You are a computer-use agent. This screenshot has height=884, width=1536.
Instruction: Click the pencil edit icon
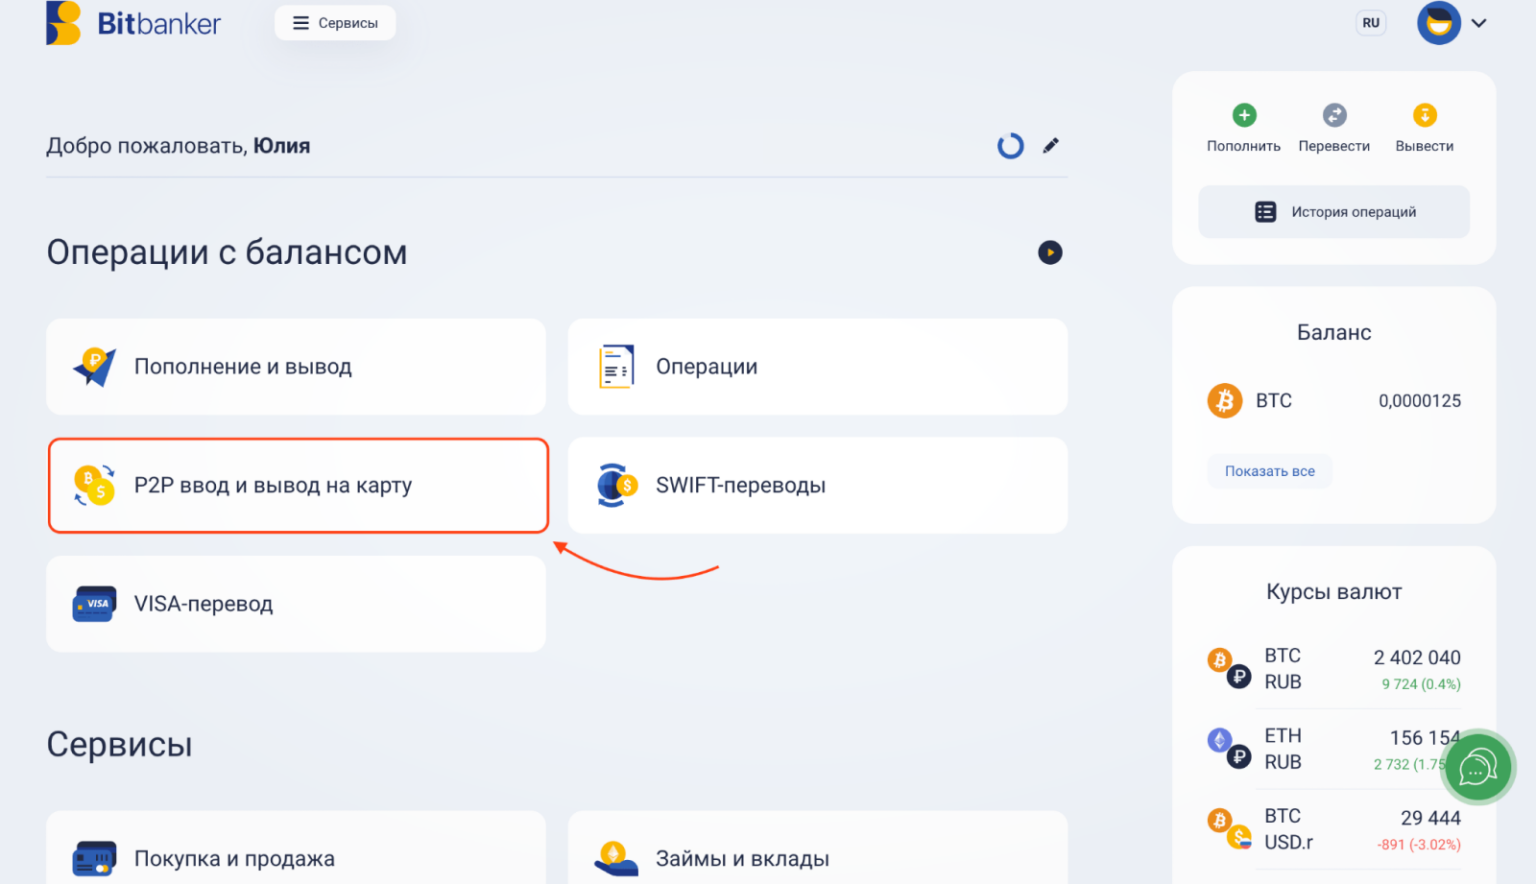point(1051,146)
